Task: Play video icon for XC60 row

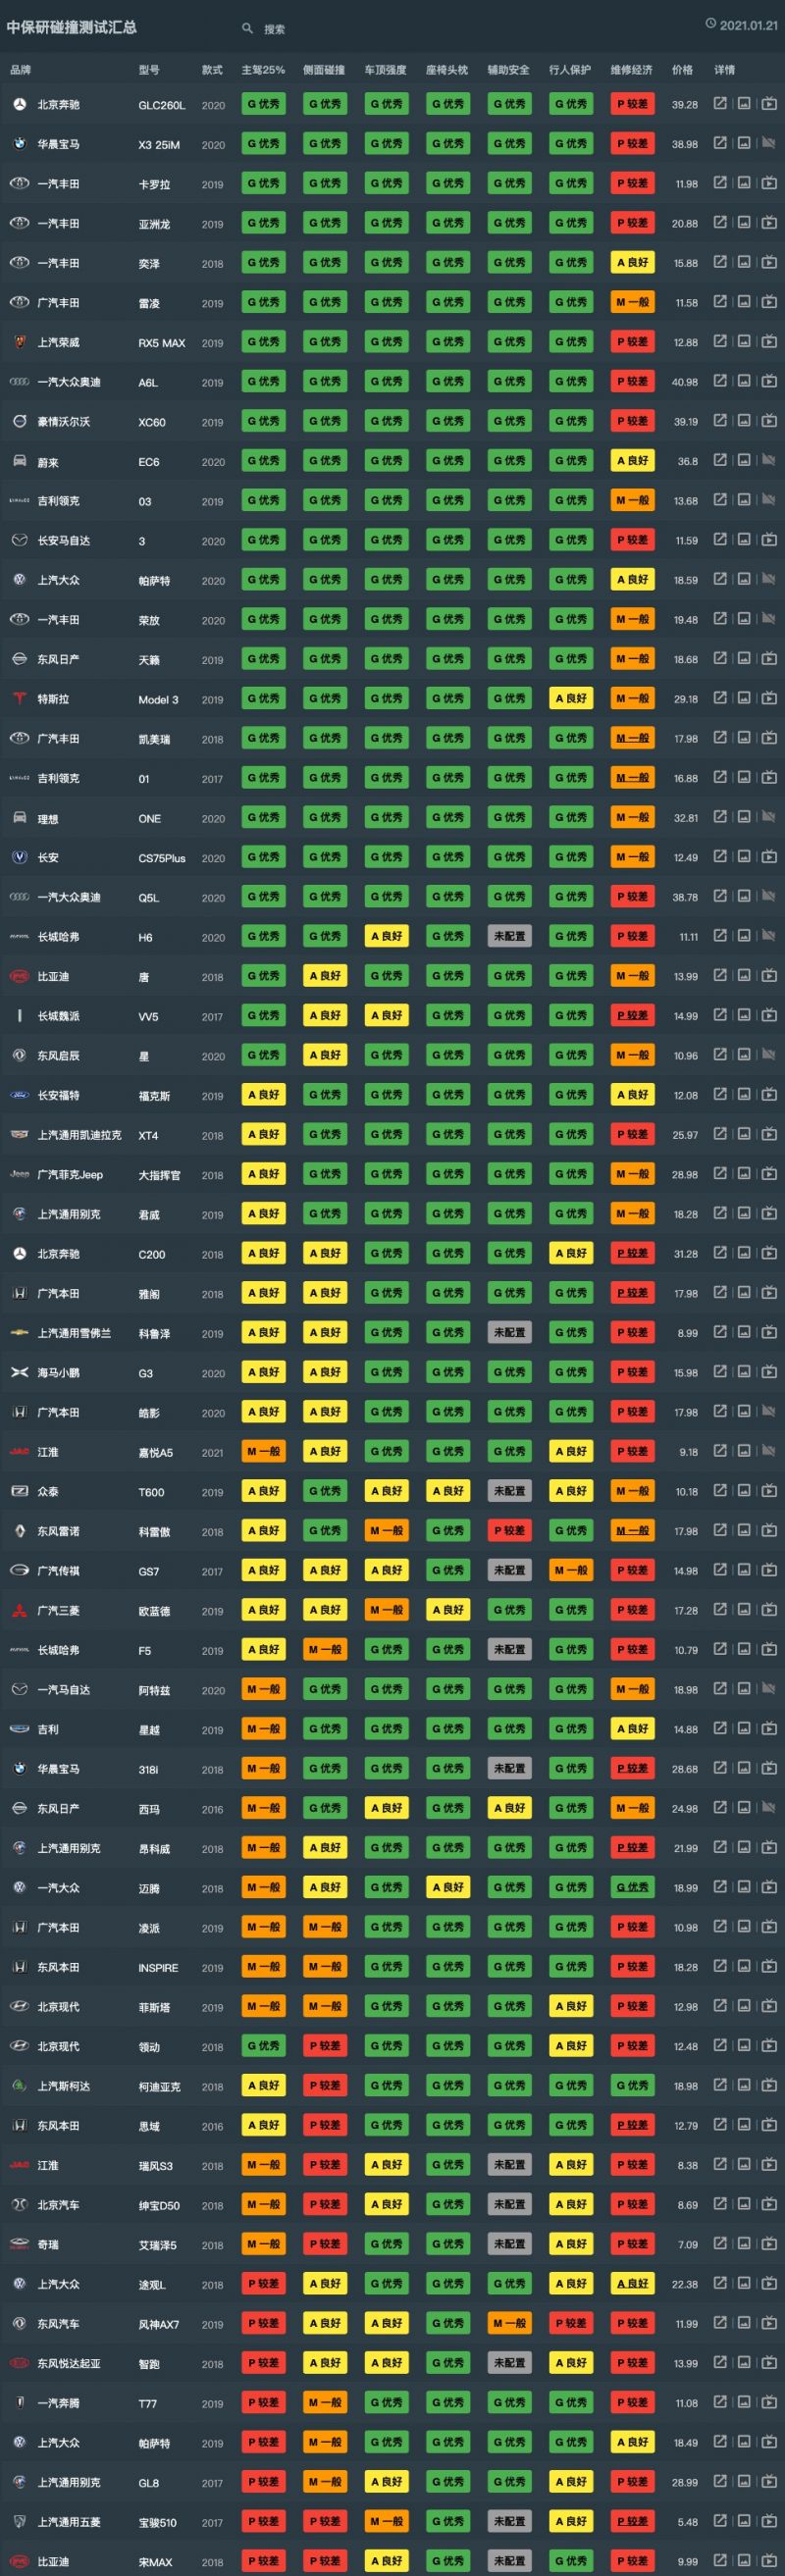Action: [769, 421]
